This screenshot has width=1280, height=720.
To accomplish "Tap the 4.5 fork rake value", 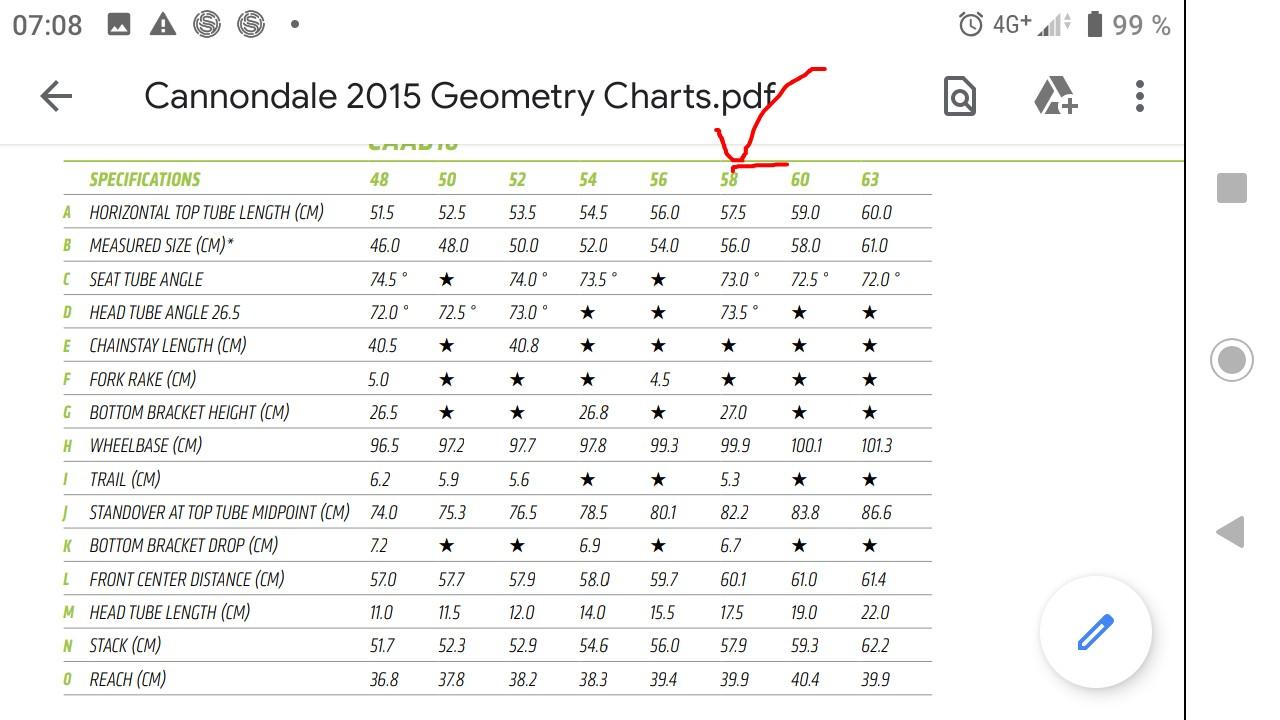I will tap(659, 379).
